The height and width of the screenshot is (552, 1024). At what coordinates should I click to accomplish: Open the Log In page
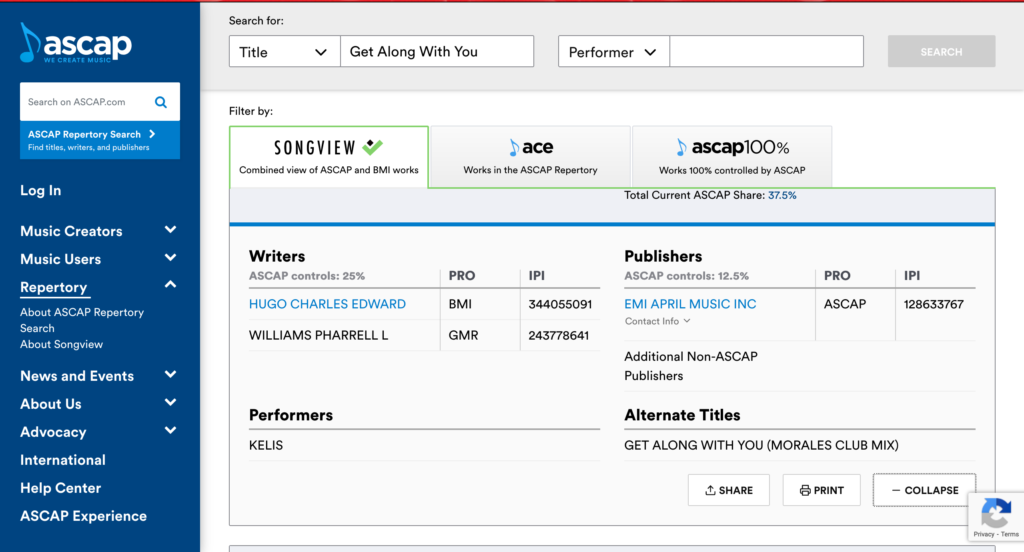40,190
